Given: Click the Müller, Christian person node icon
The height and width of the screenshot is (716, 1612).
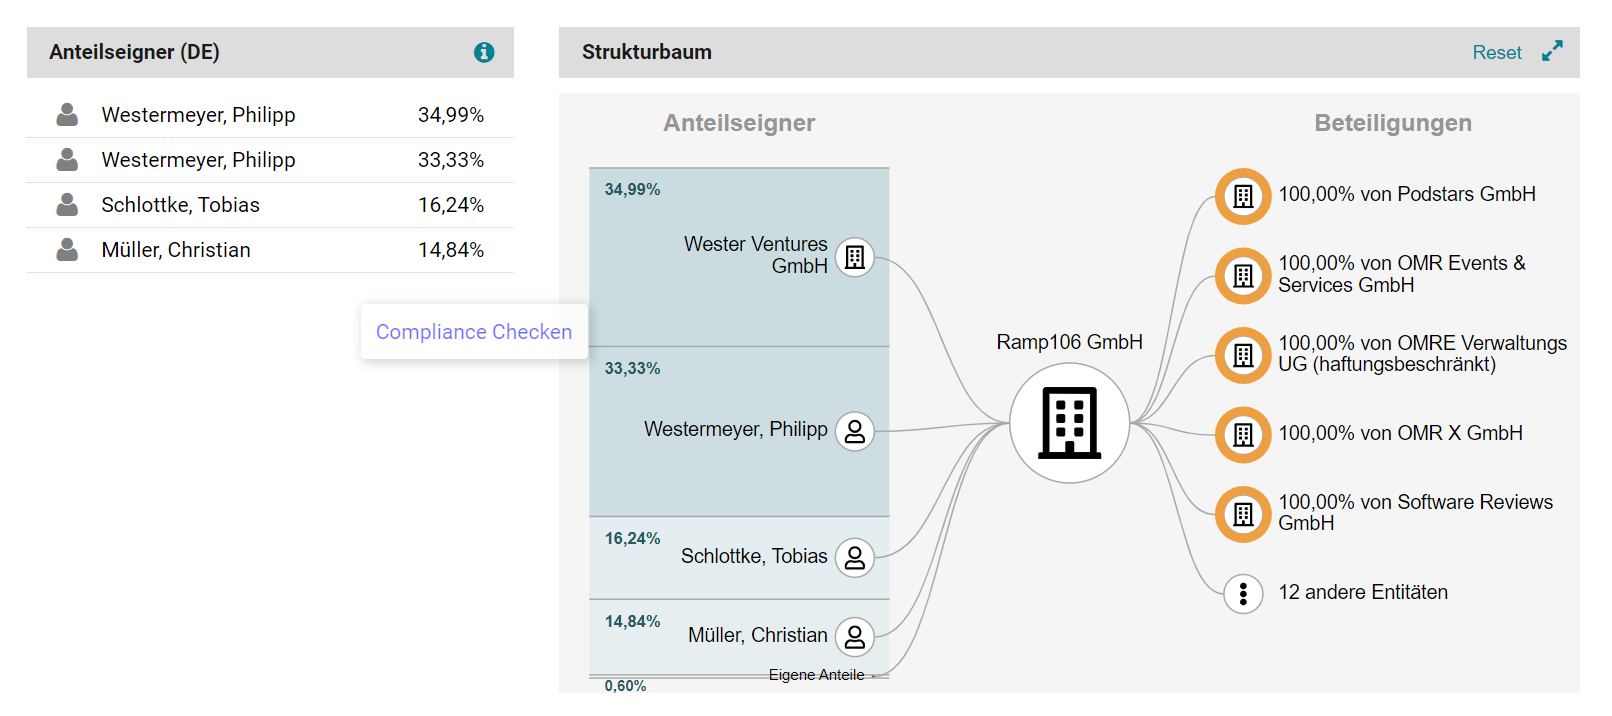Looking at the screenshot, I should 855,636.
